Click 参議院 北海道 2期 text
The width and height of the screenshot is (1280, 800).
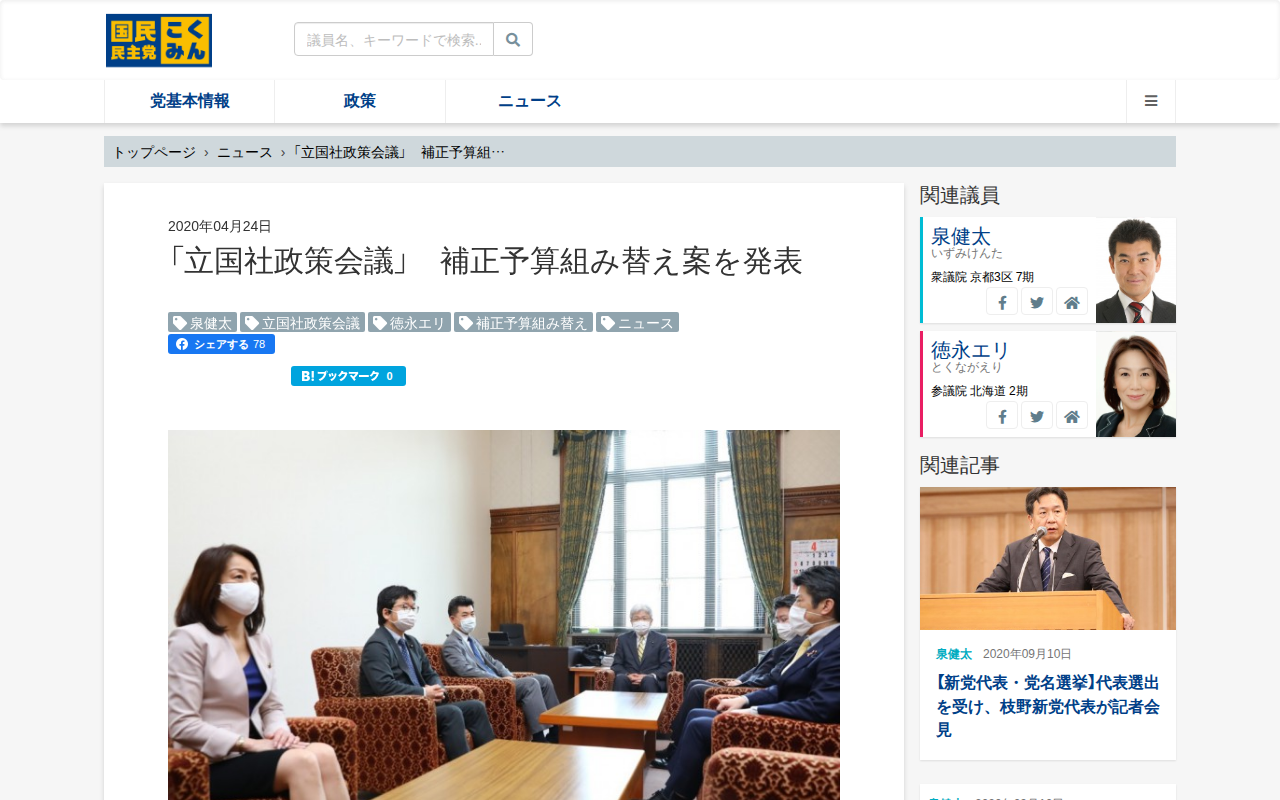979,391
